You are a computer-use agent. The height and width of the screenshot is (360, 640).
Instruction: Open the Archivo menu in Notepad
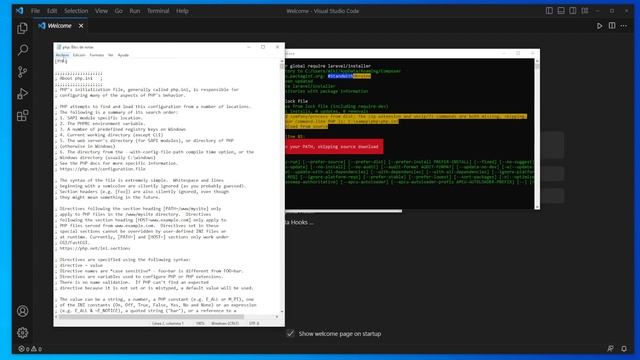(x=62, y=55)
